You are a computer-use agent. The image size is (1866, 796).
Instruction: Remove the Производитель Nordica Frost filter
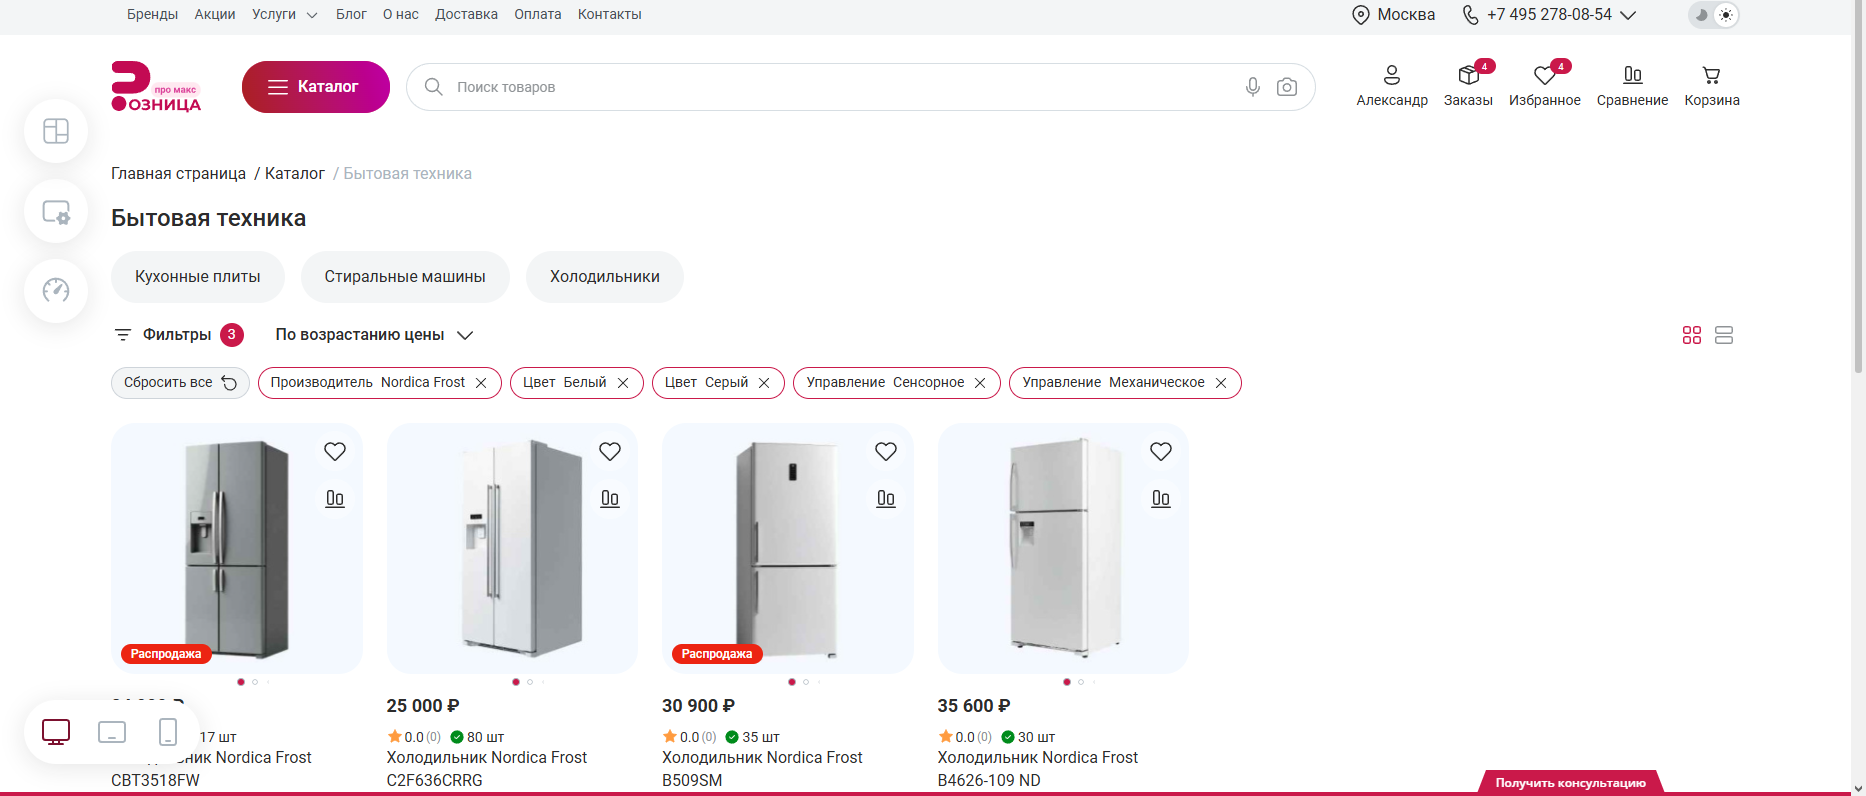[481, 383]
